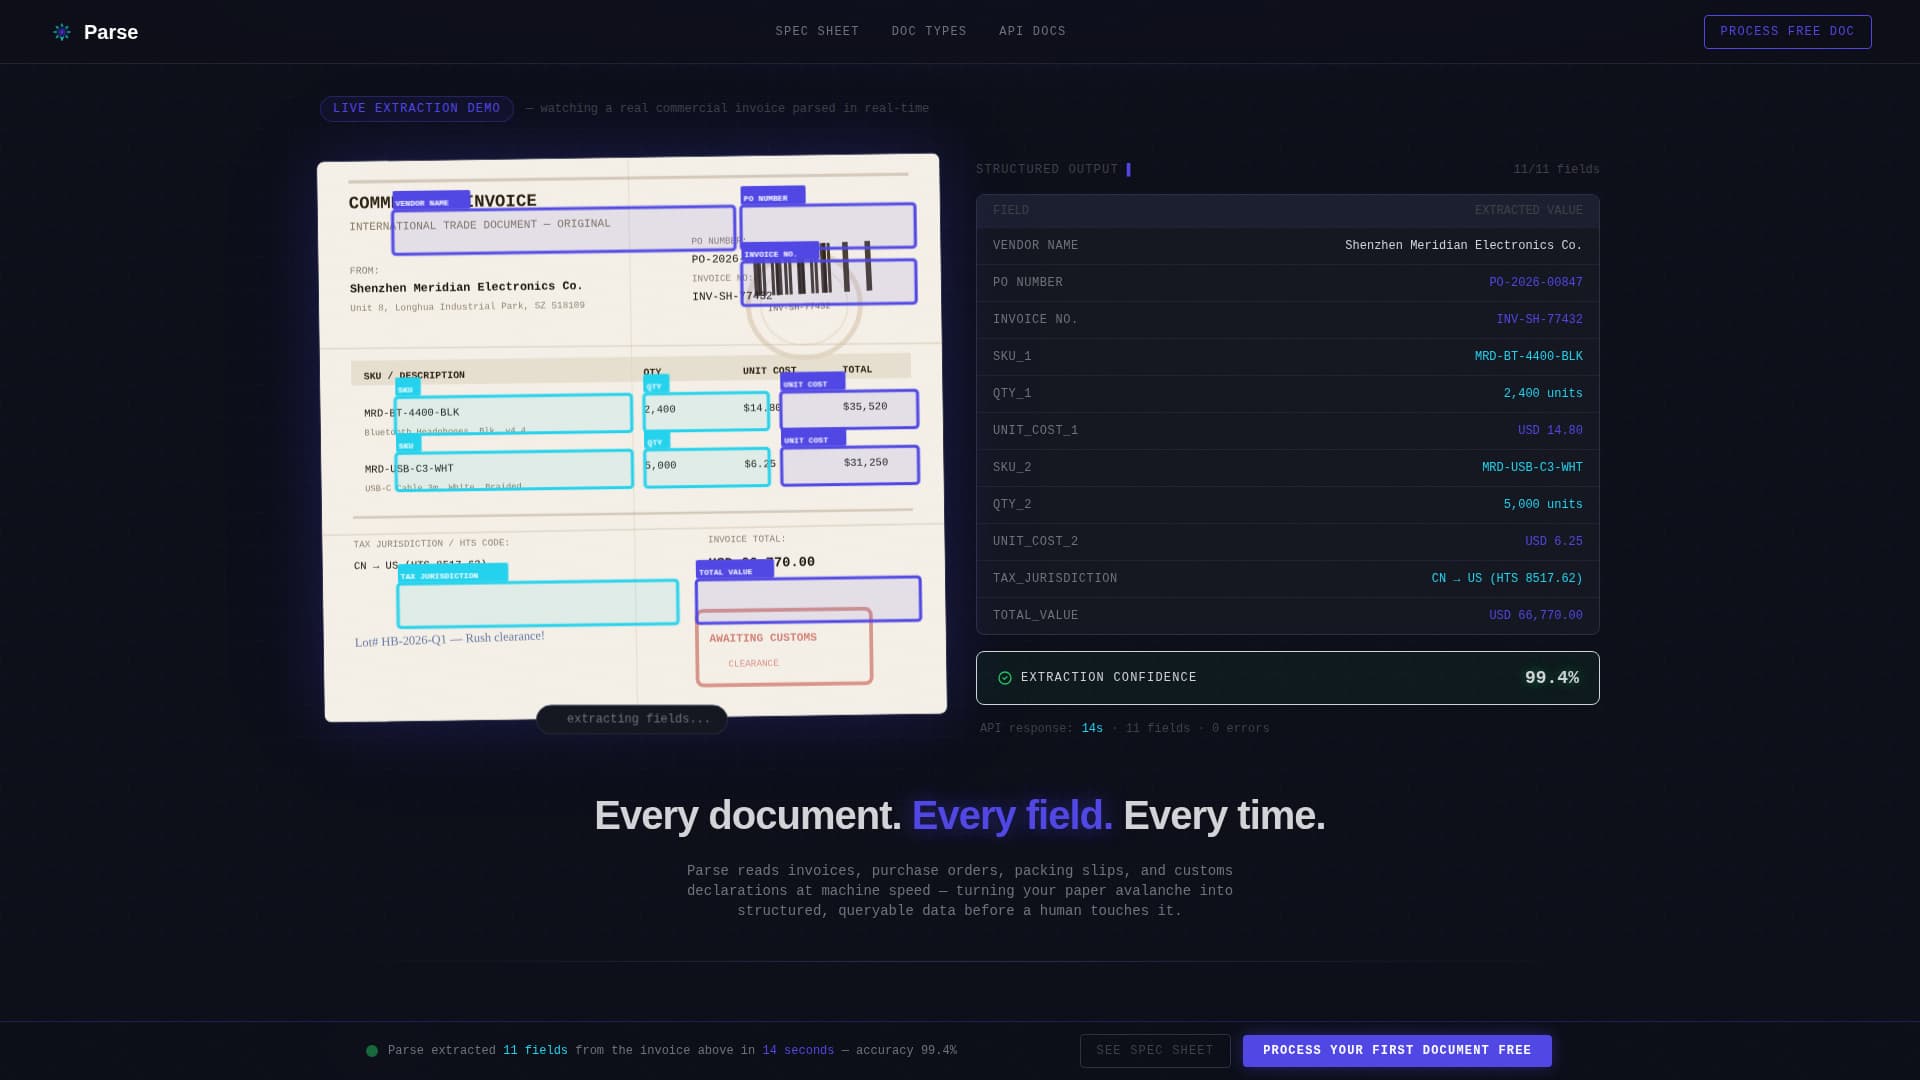
Task: Click the 99.4% confidence value
Action: [1552, 678]
